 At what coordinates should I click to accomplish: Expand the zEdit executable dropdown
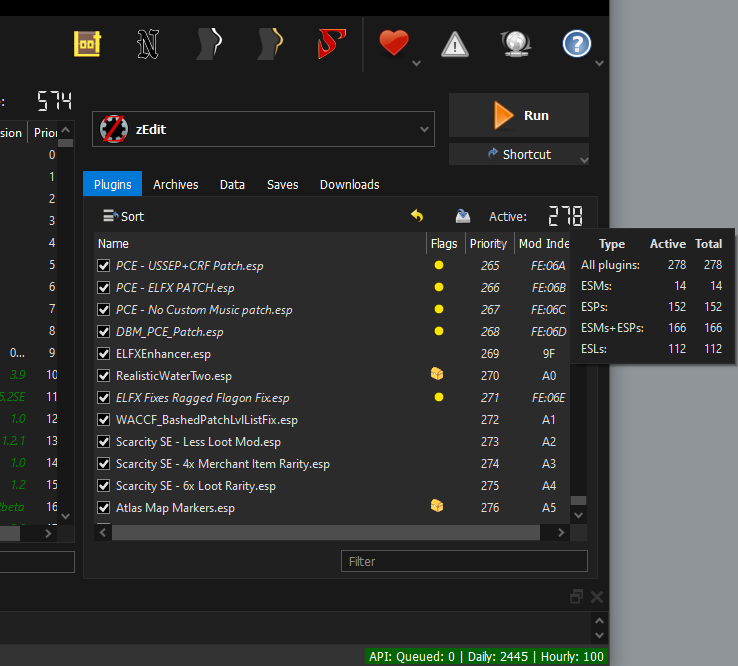coord(424,129)
